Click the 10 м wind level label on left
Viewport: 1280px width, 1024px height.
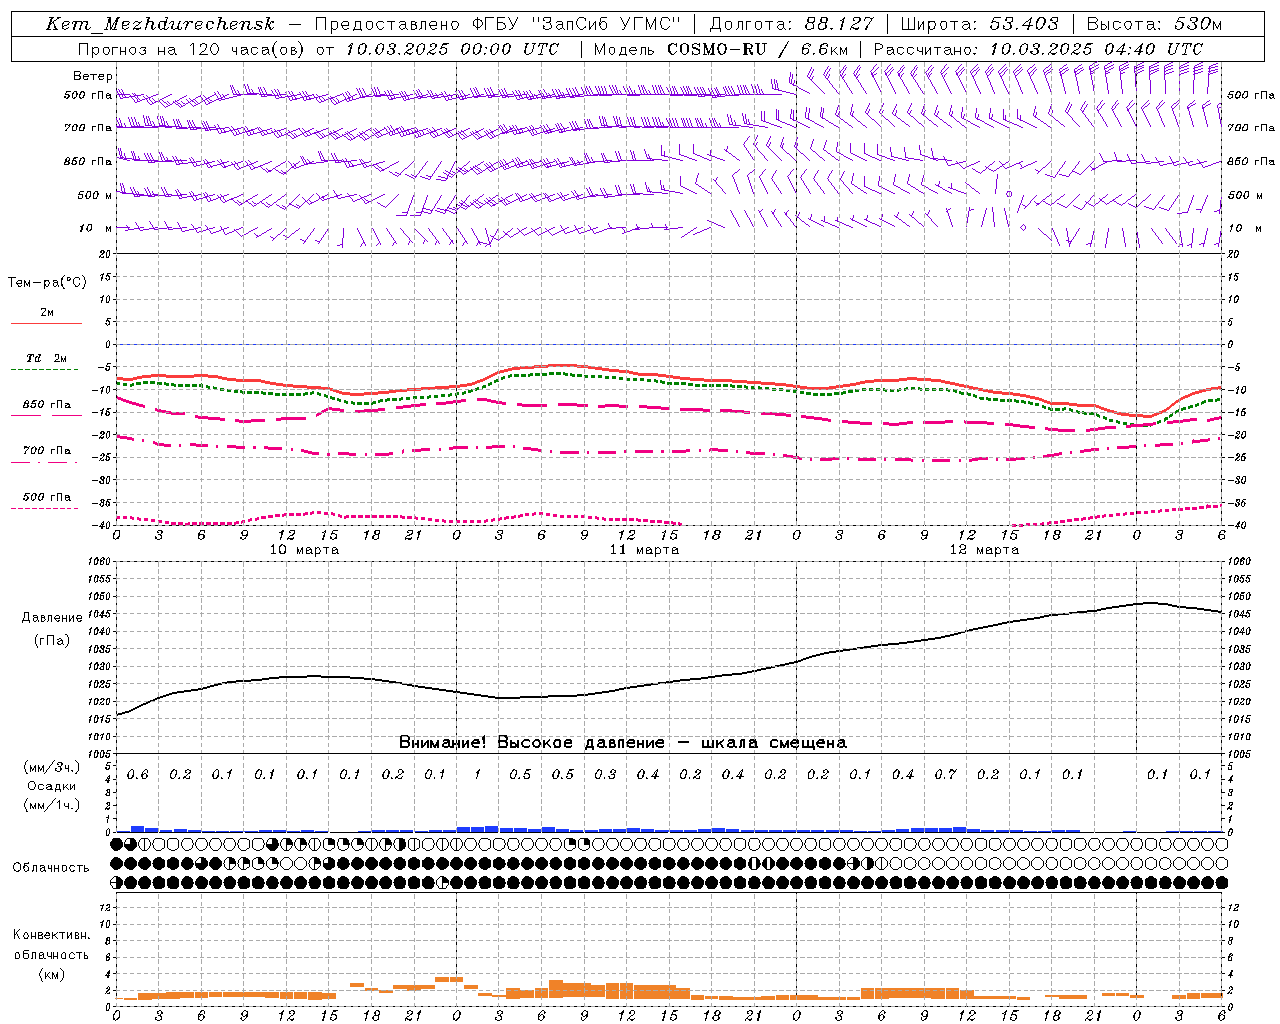pos(95,229)
